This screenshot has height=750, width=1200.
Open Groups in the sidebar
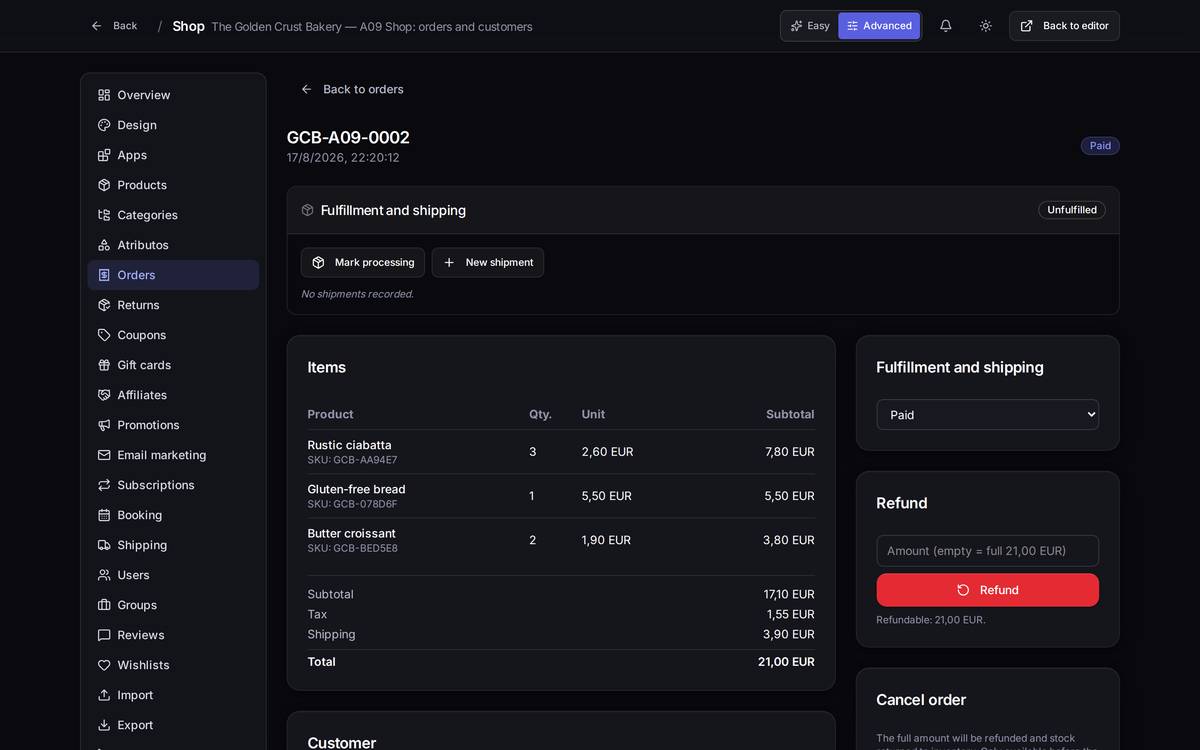point(173,605)
